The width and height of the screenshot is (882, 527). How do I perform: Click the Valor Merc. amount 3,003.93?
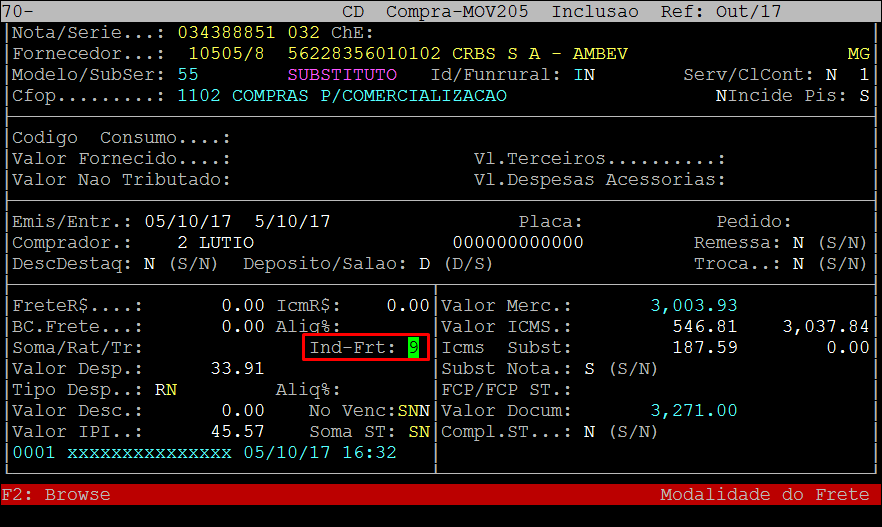tap(694, 306)
